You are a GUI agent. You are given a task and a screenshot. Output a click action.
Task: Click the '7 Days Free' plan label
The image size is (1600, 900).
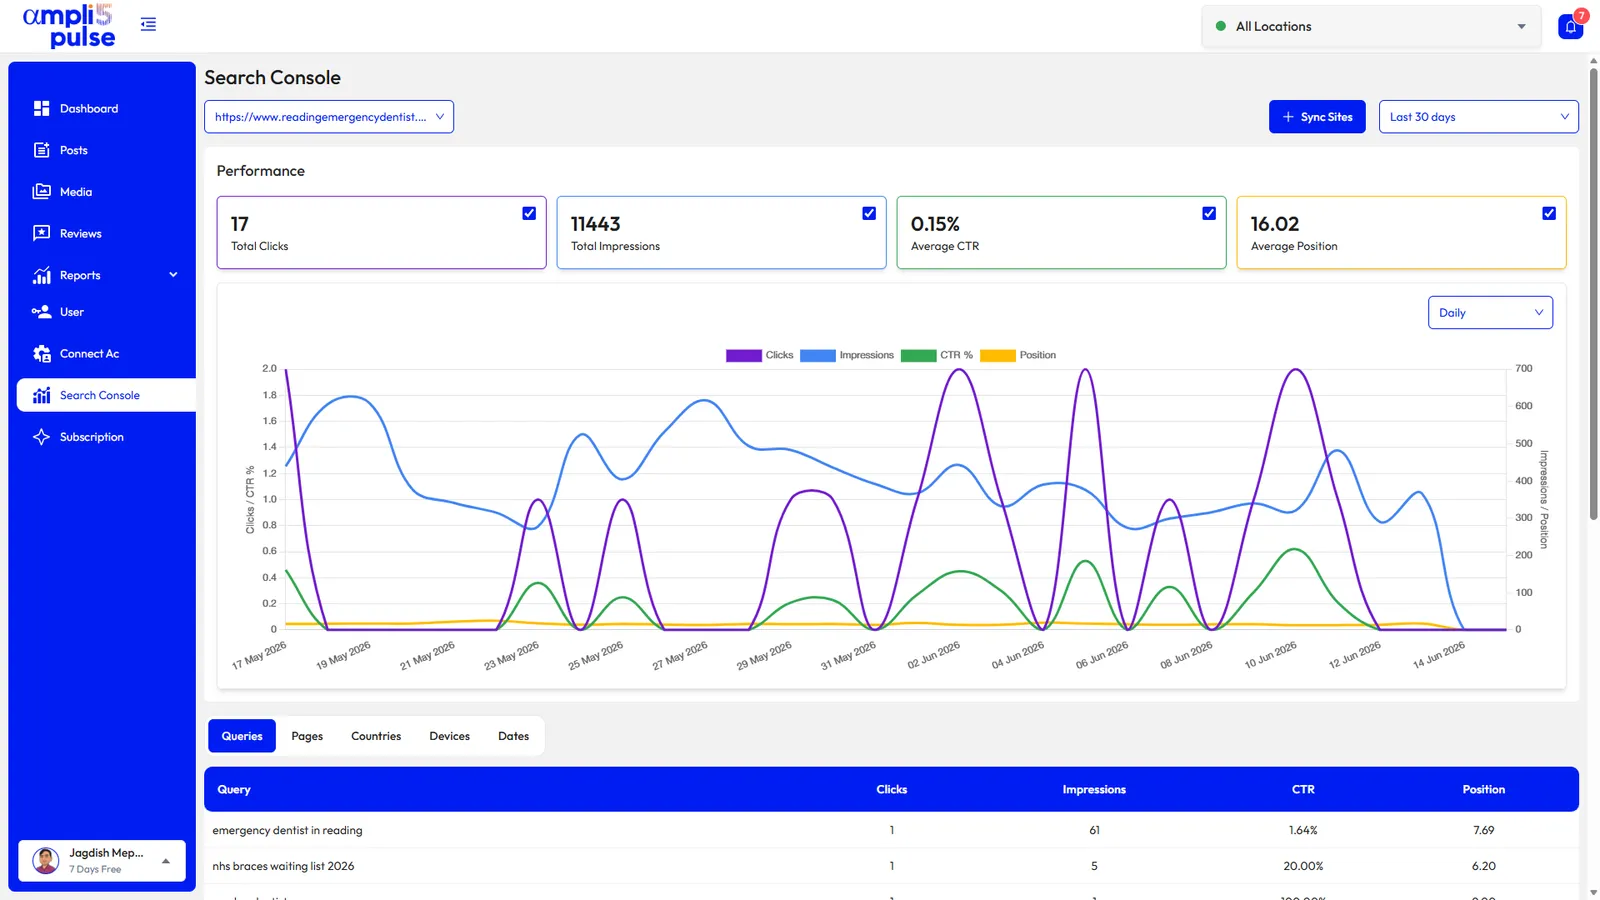(95, 870)
